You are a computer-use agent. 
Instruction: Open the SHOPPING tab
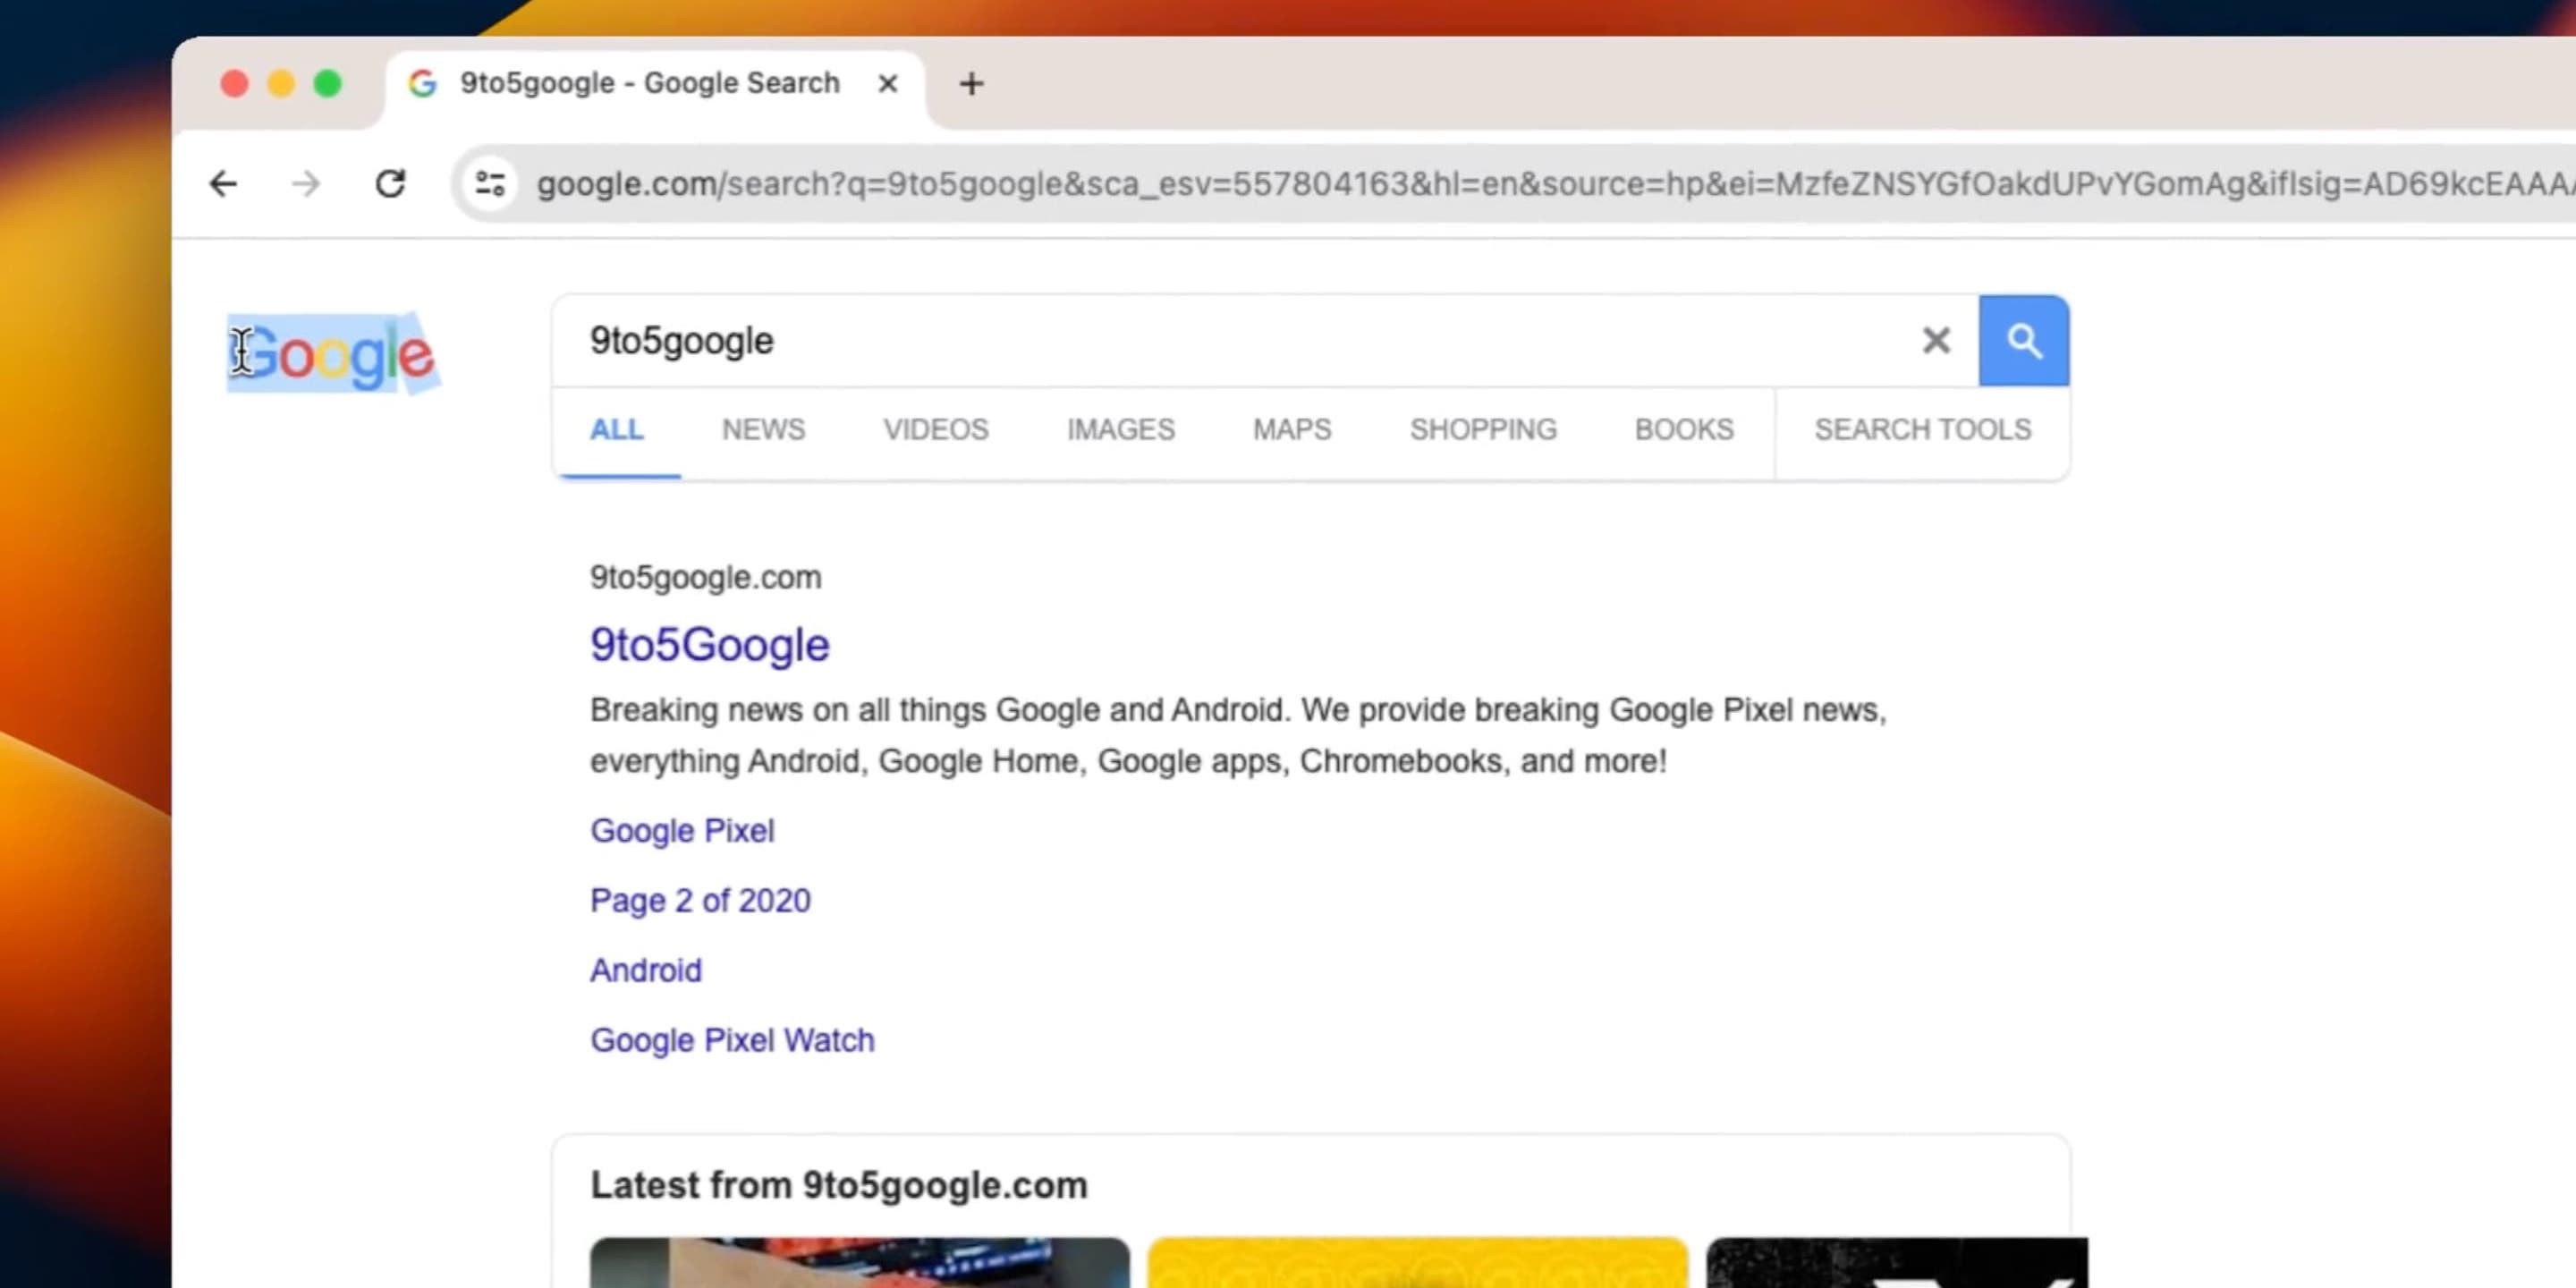click(x=1483, y=430)
